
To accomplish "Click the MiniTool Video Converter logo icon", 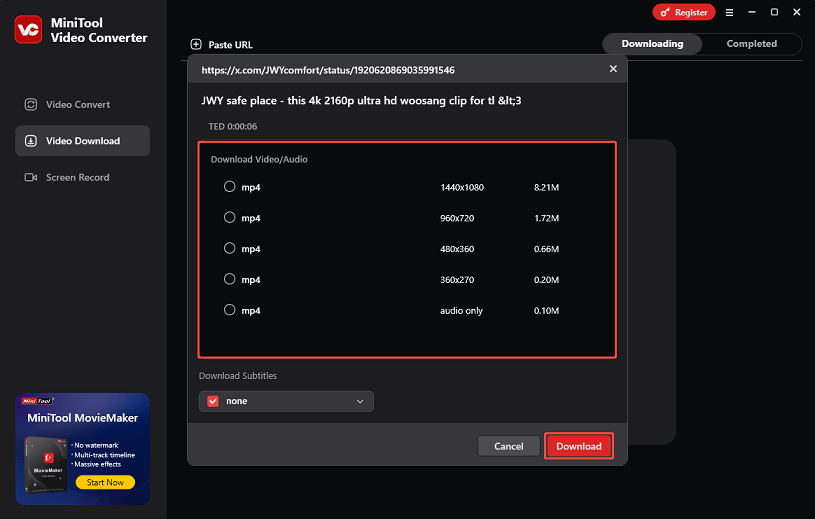I will tap(28, 30).
